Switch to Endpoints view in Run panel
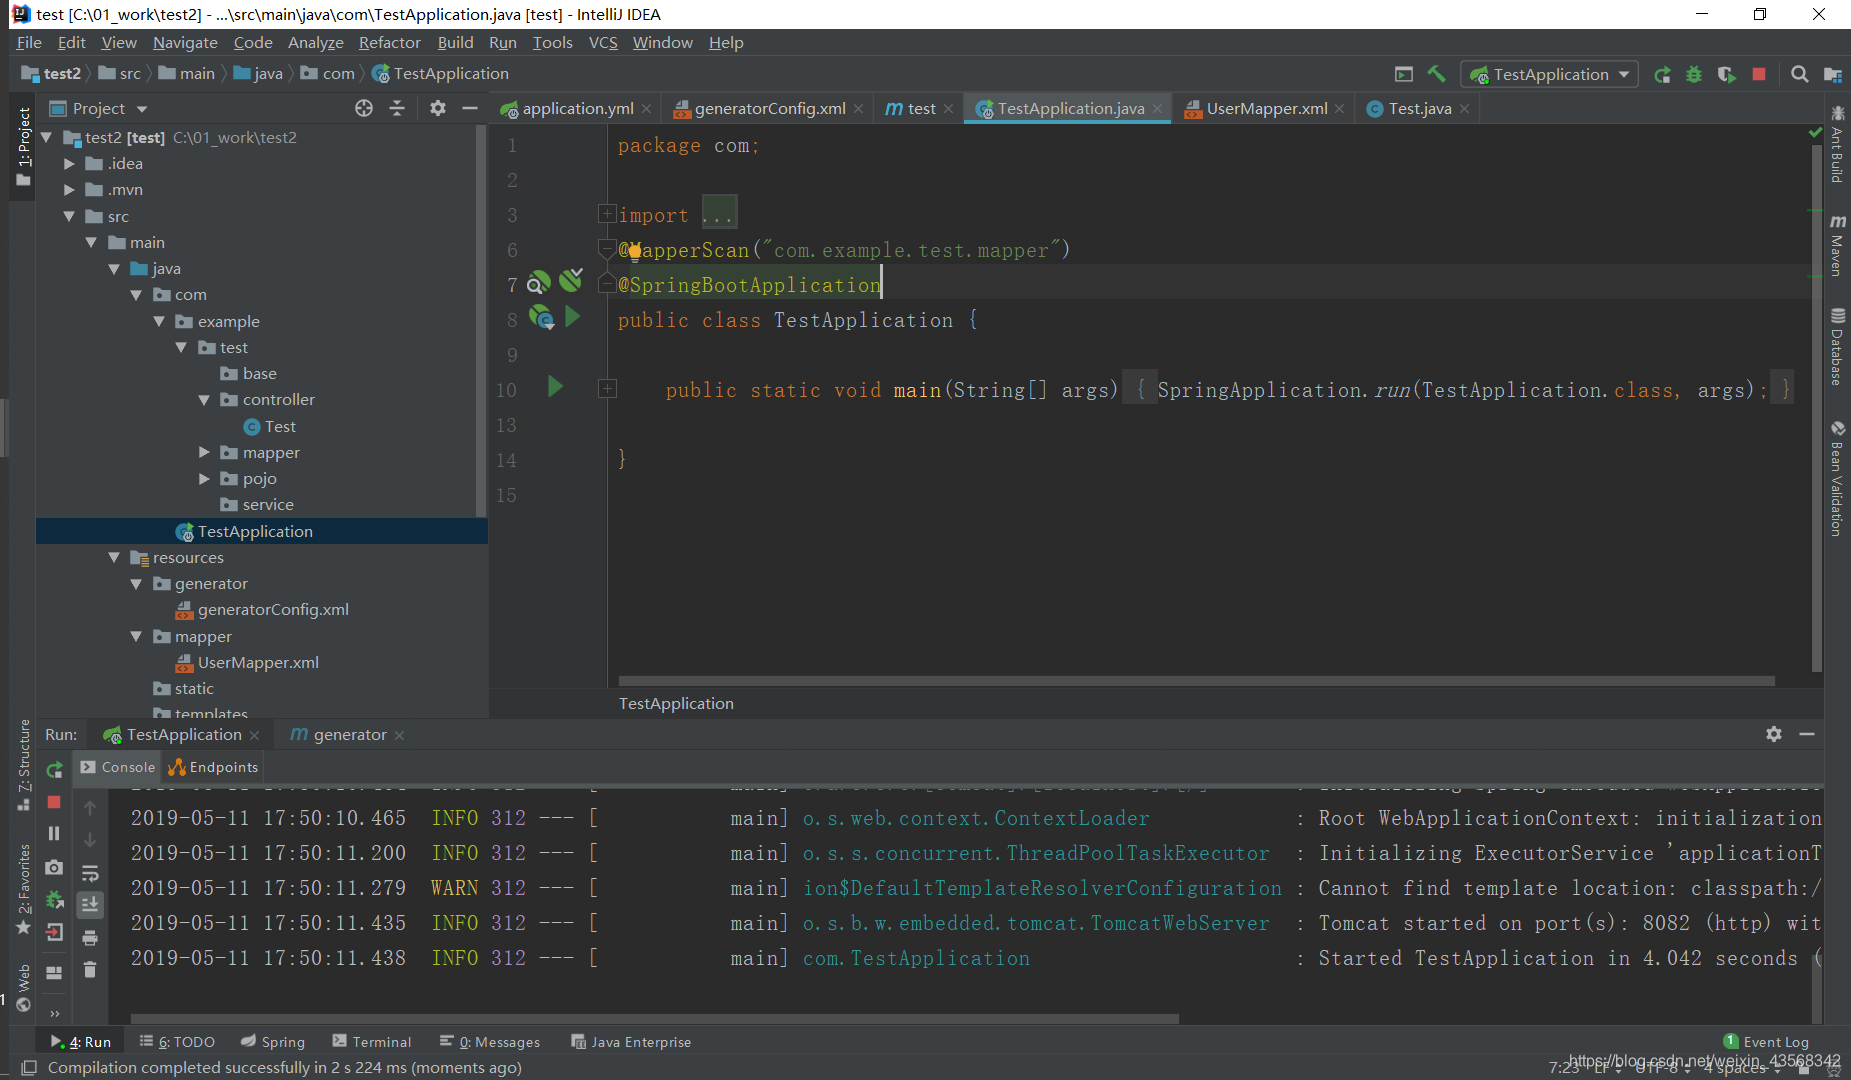The height and width of the screenshot is (1080, 1851). [213, 767]
